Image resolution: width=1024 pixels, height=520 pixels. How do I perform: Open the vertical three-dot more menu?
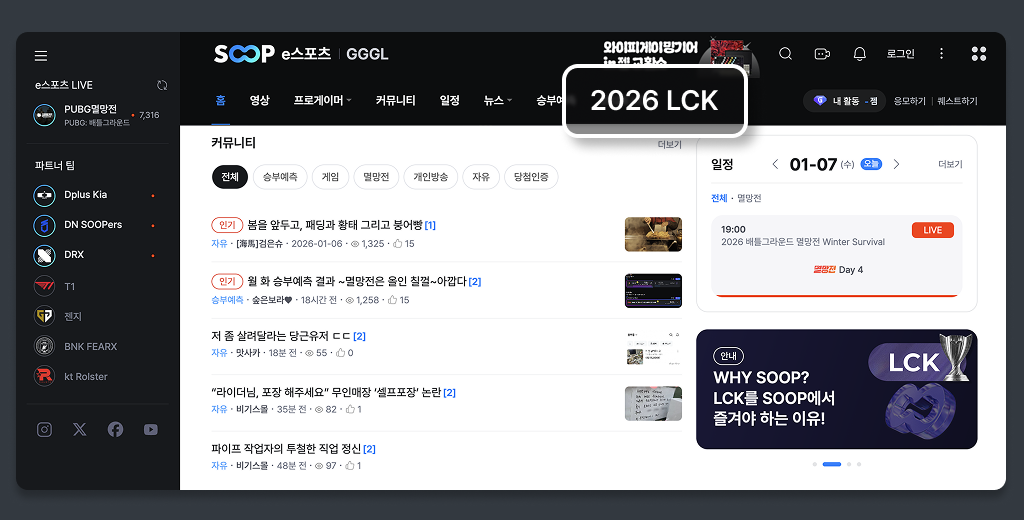click(x=941, y=54)
